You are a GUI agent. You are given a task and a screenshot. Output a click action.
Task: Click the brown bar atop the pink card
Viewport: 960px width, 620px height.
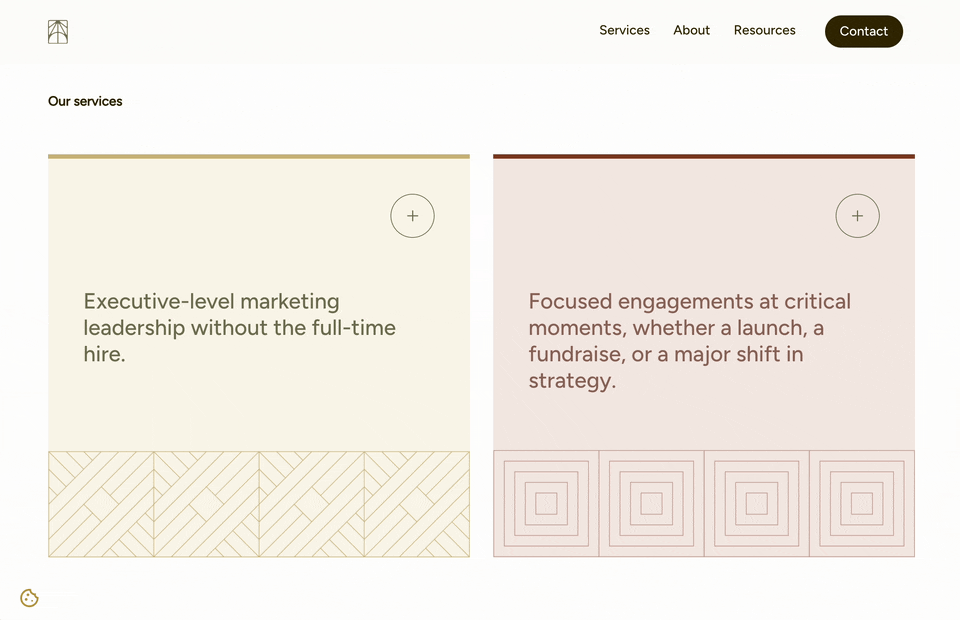click(x=704, y=156)
